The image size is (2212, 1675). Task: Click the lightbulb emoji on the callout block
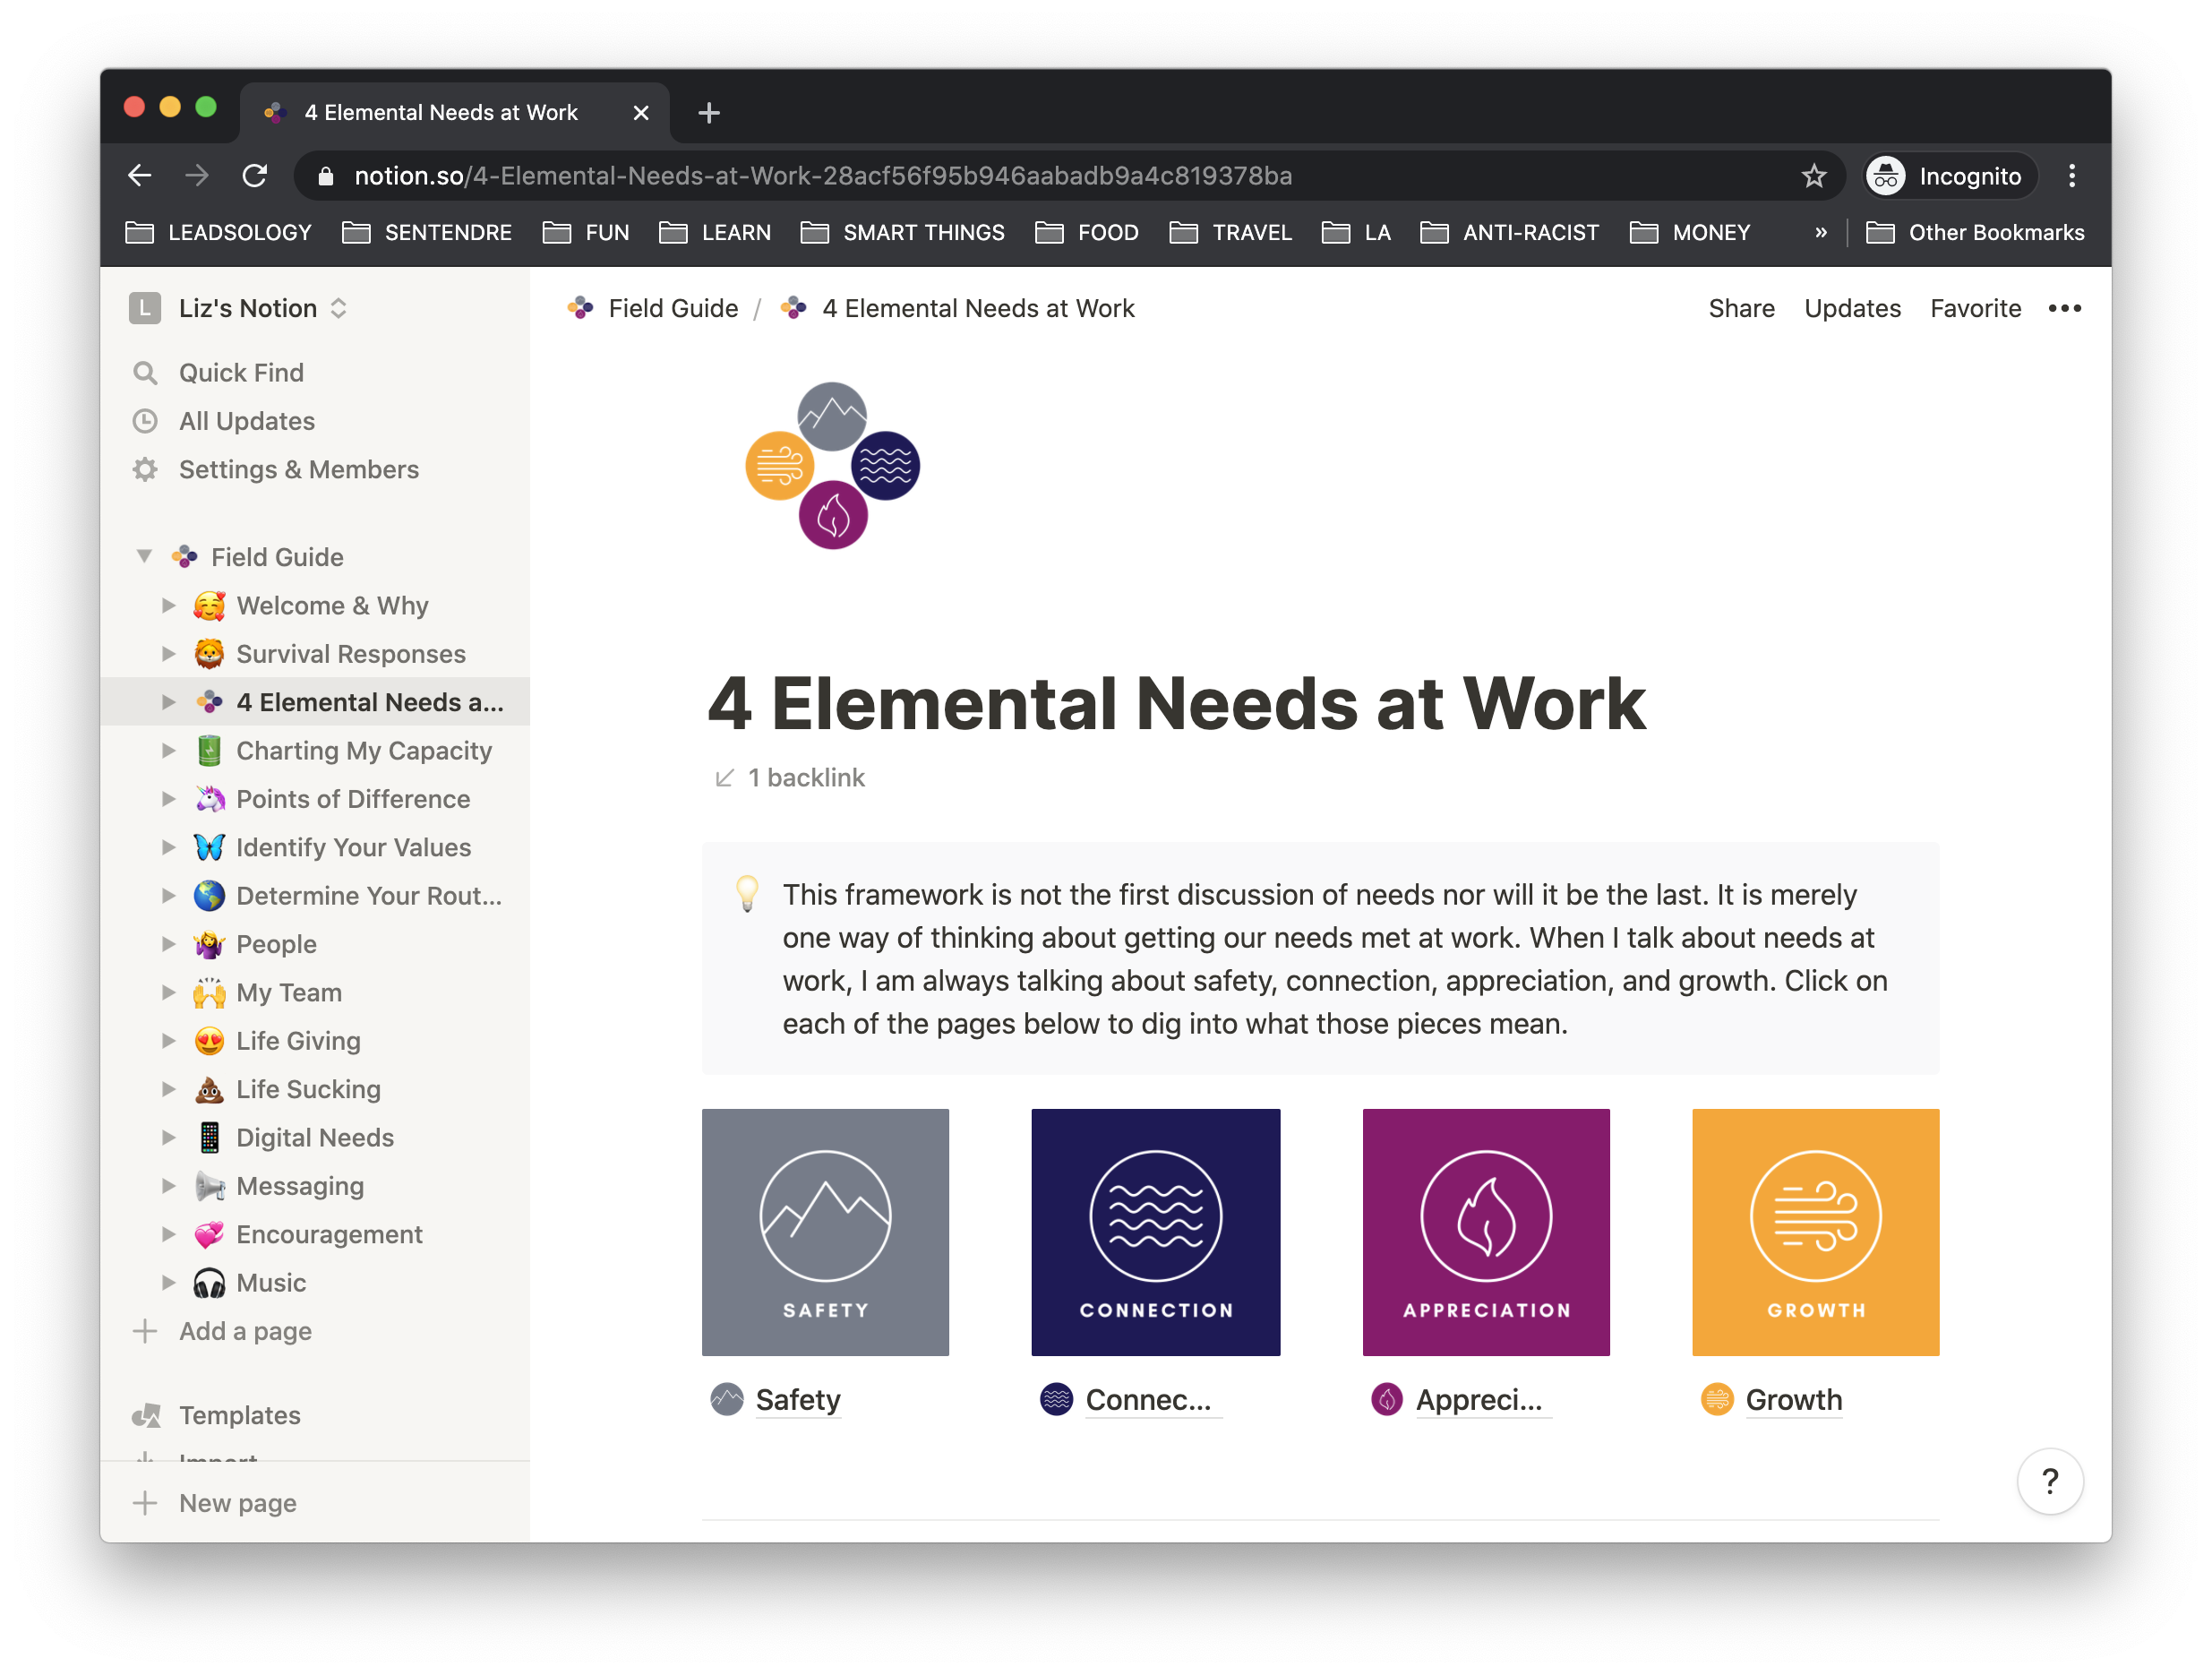(x=748, y=895)
